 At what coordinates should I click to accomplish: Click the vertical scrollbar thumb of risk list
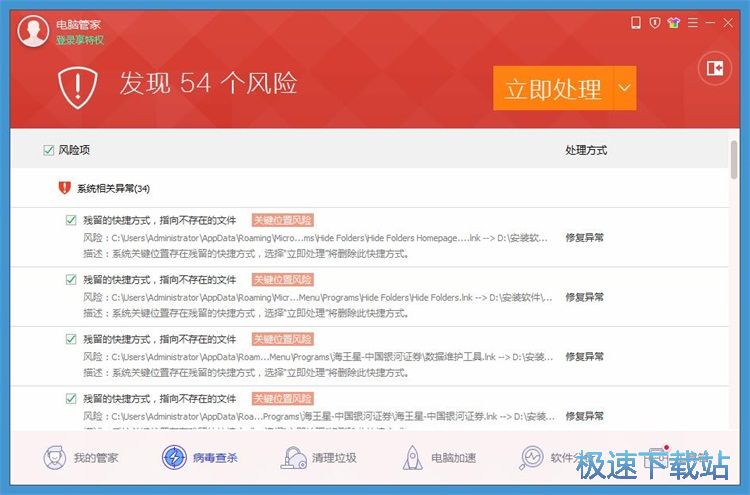click(734, 160)
